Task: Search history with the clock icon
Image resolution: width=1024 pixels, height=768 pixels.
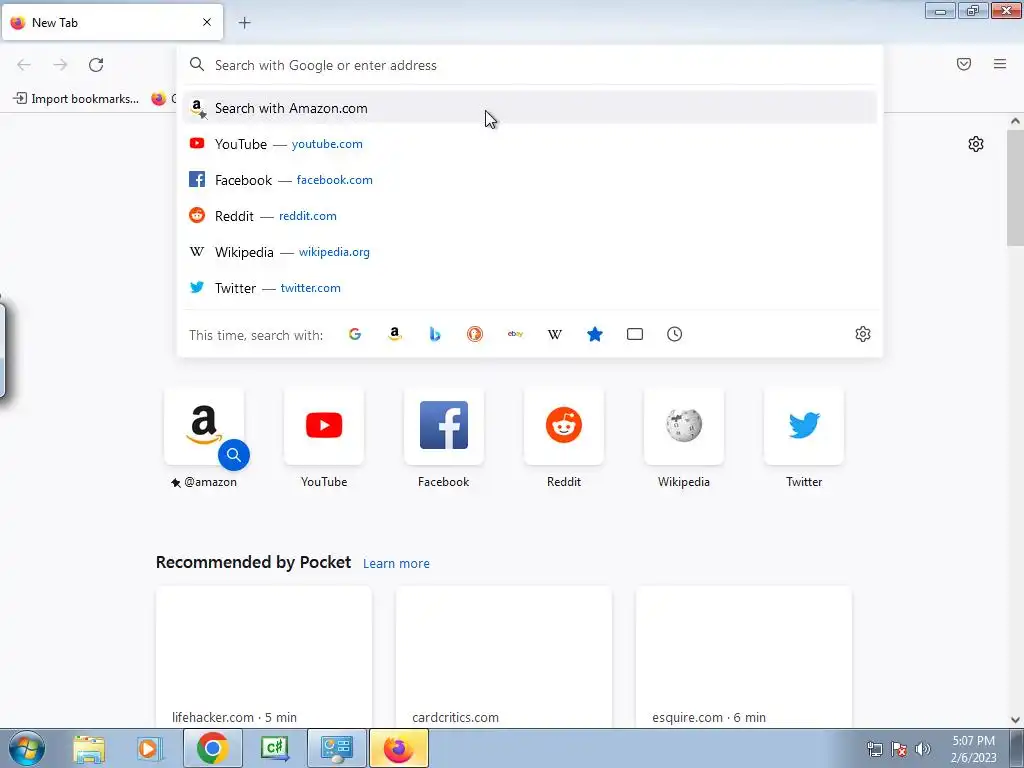Action: click(x=675, y=334)
